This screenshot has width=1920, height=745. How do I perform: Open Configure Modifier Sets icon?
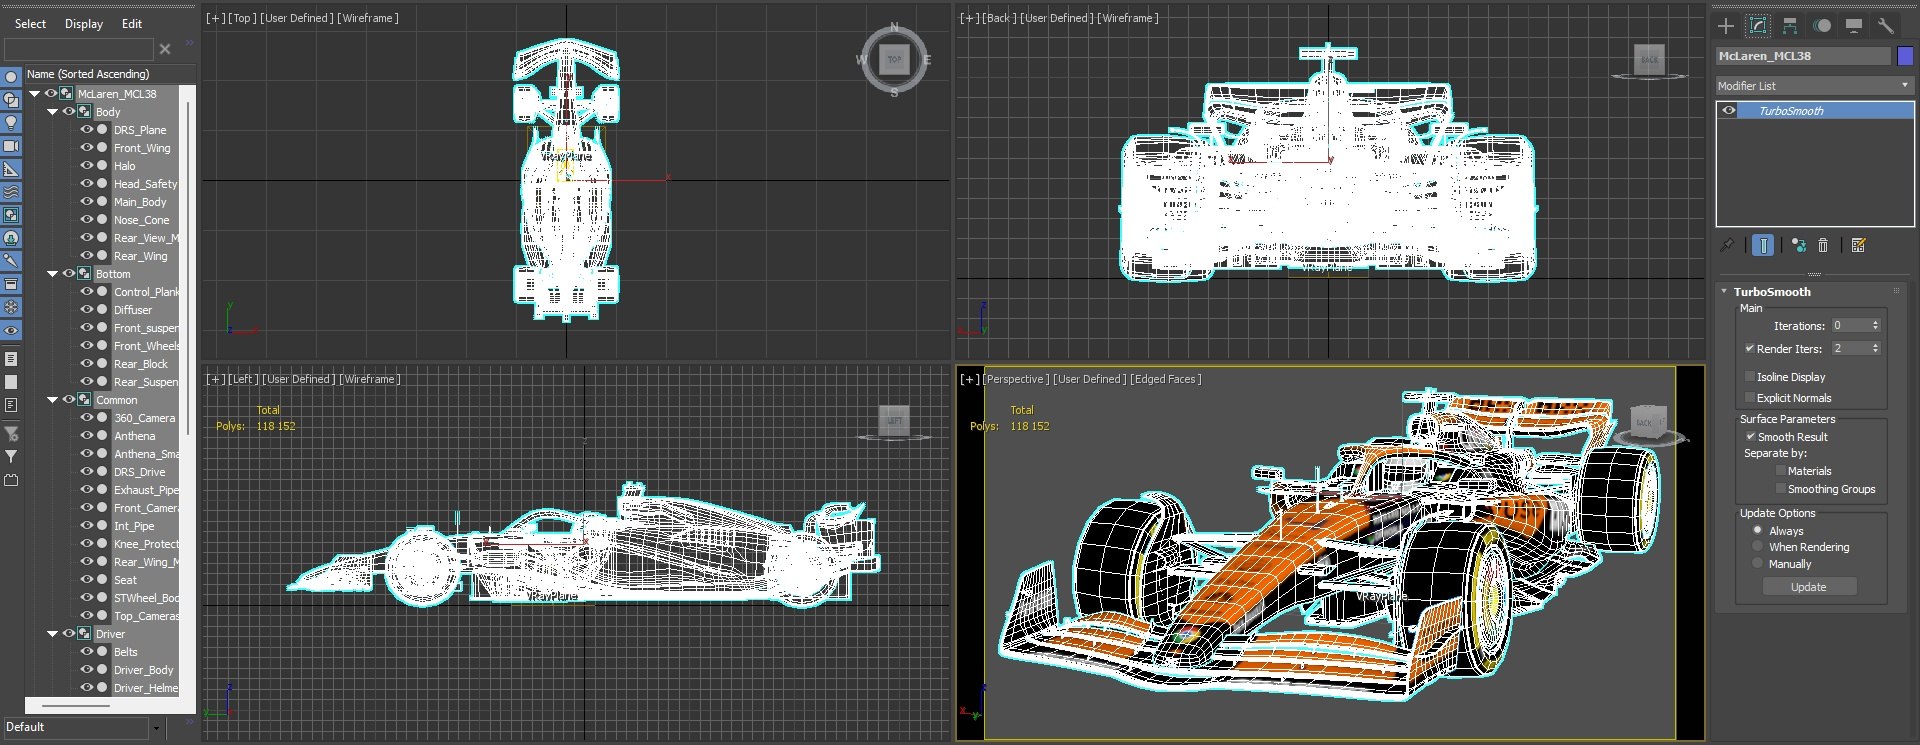click(x=1858, y=245)
